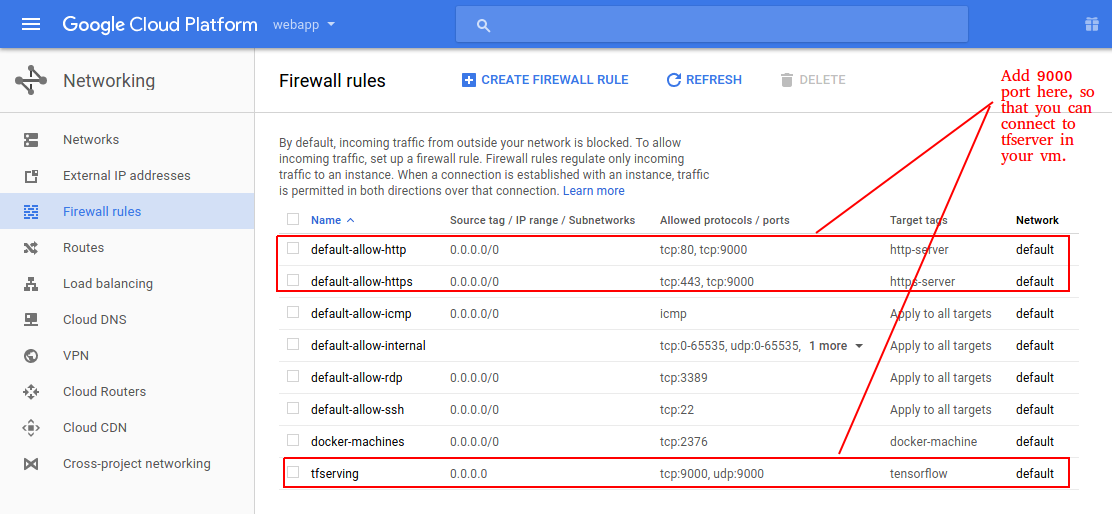Click the plus icon for Create Firewall Rule
1112x514 pixels.
(x=468, y=80)
